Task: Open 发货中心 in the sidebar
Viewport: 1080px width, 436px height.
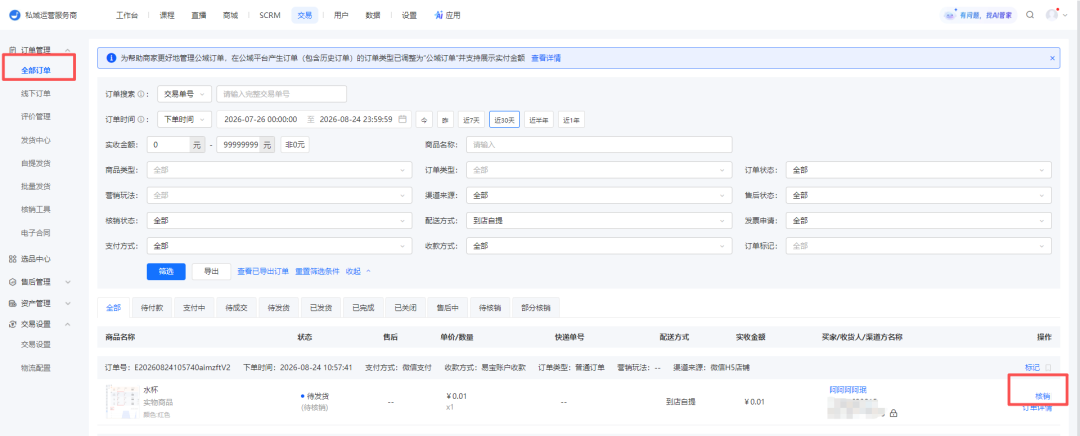Action: click(36, 140)
